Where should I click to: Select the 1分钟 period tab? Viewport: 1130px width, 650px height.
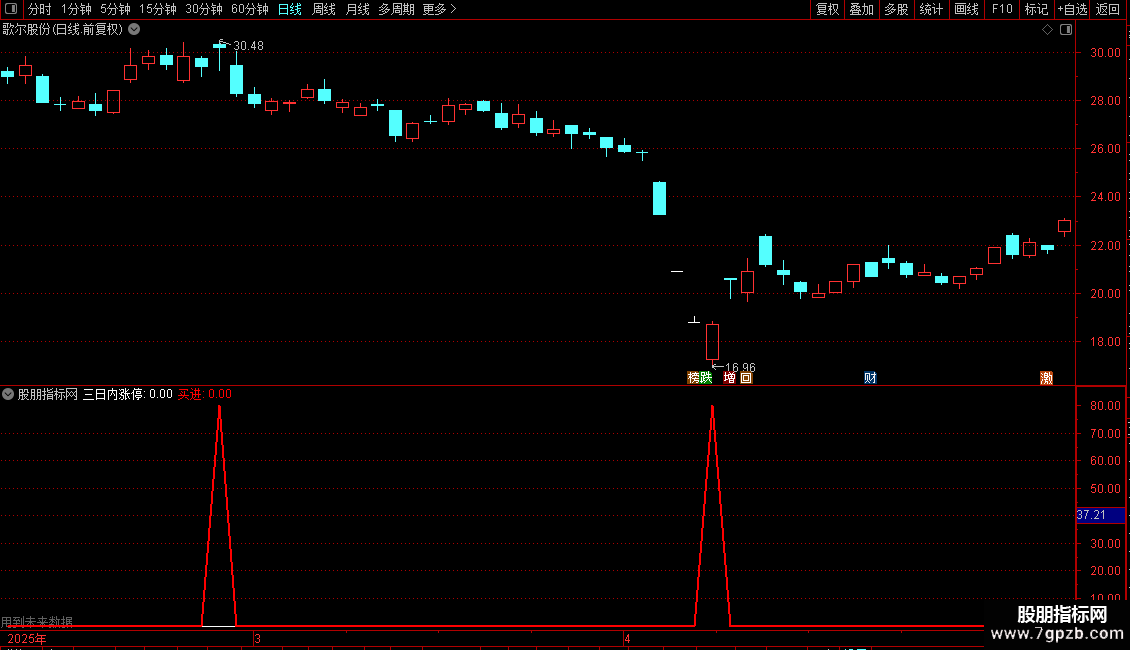point(76,9)
